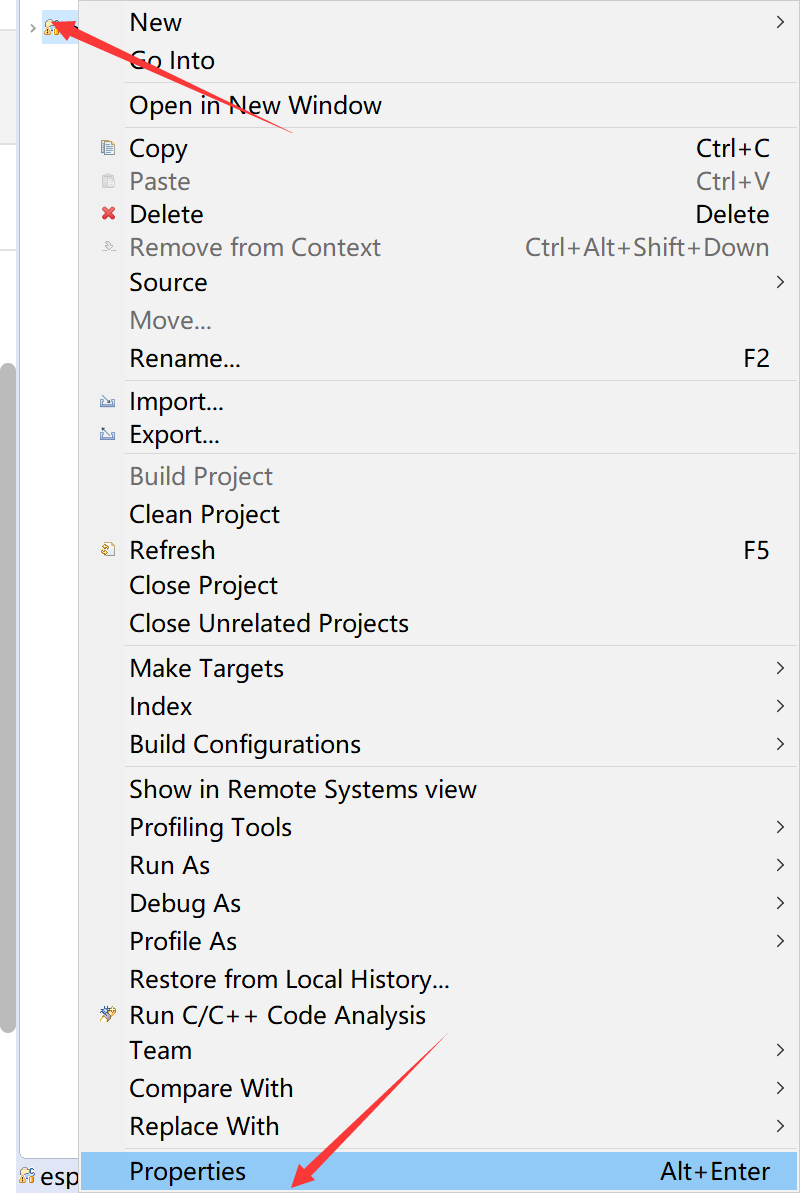Select Clean Project menu entry
This screenshot has height=1193, width=800.
pos(204,514)
